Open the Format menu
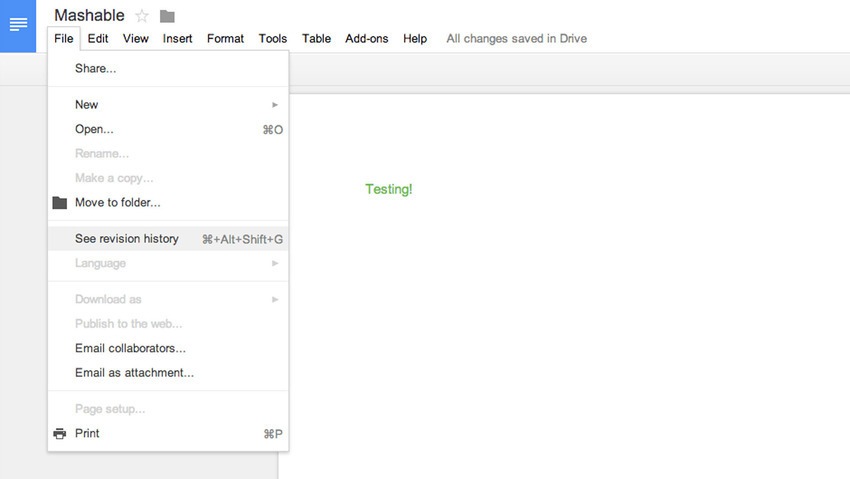 [x=225, y=39]
